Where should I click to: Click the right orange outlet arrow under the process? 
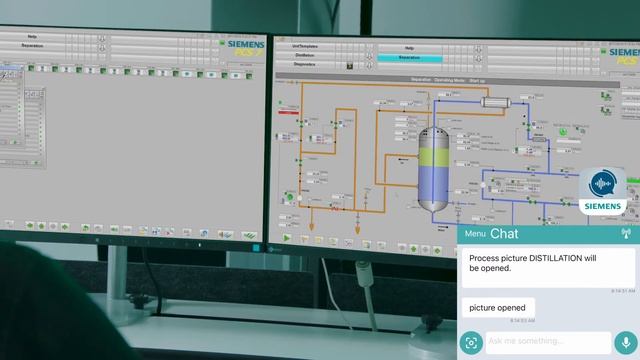[358, 230]
